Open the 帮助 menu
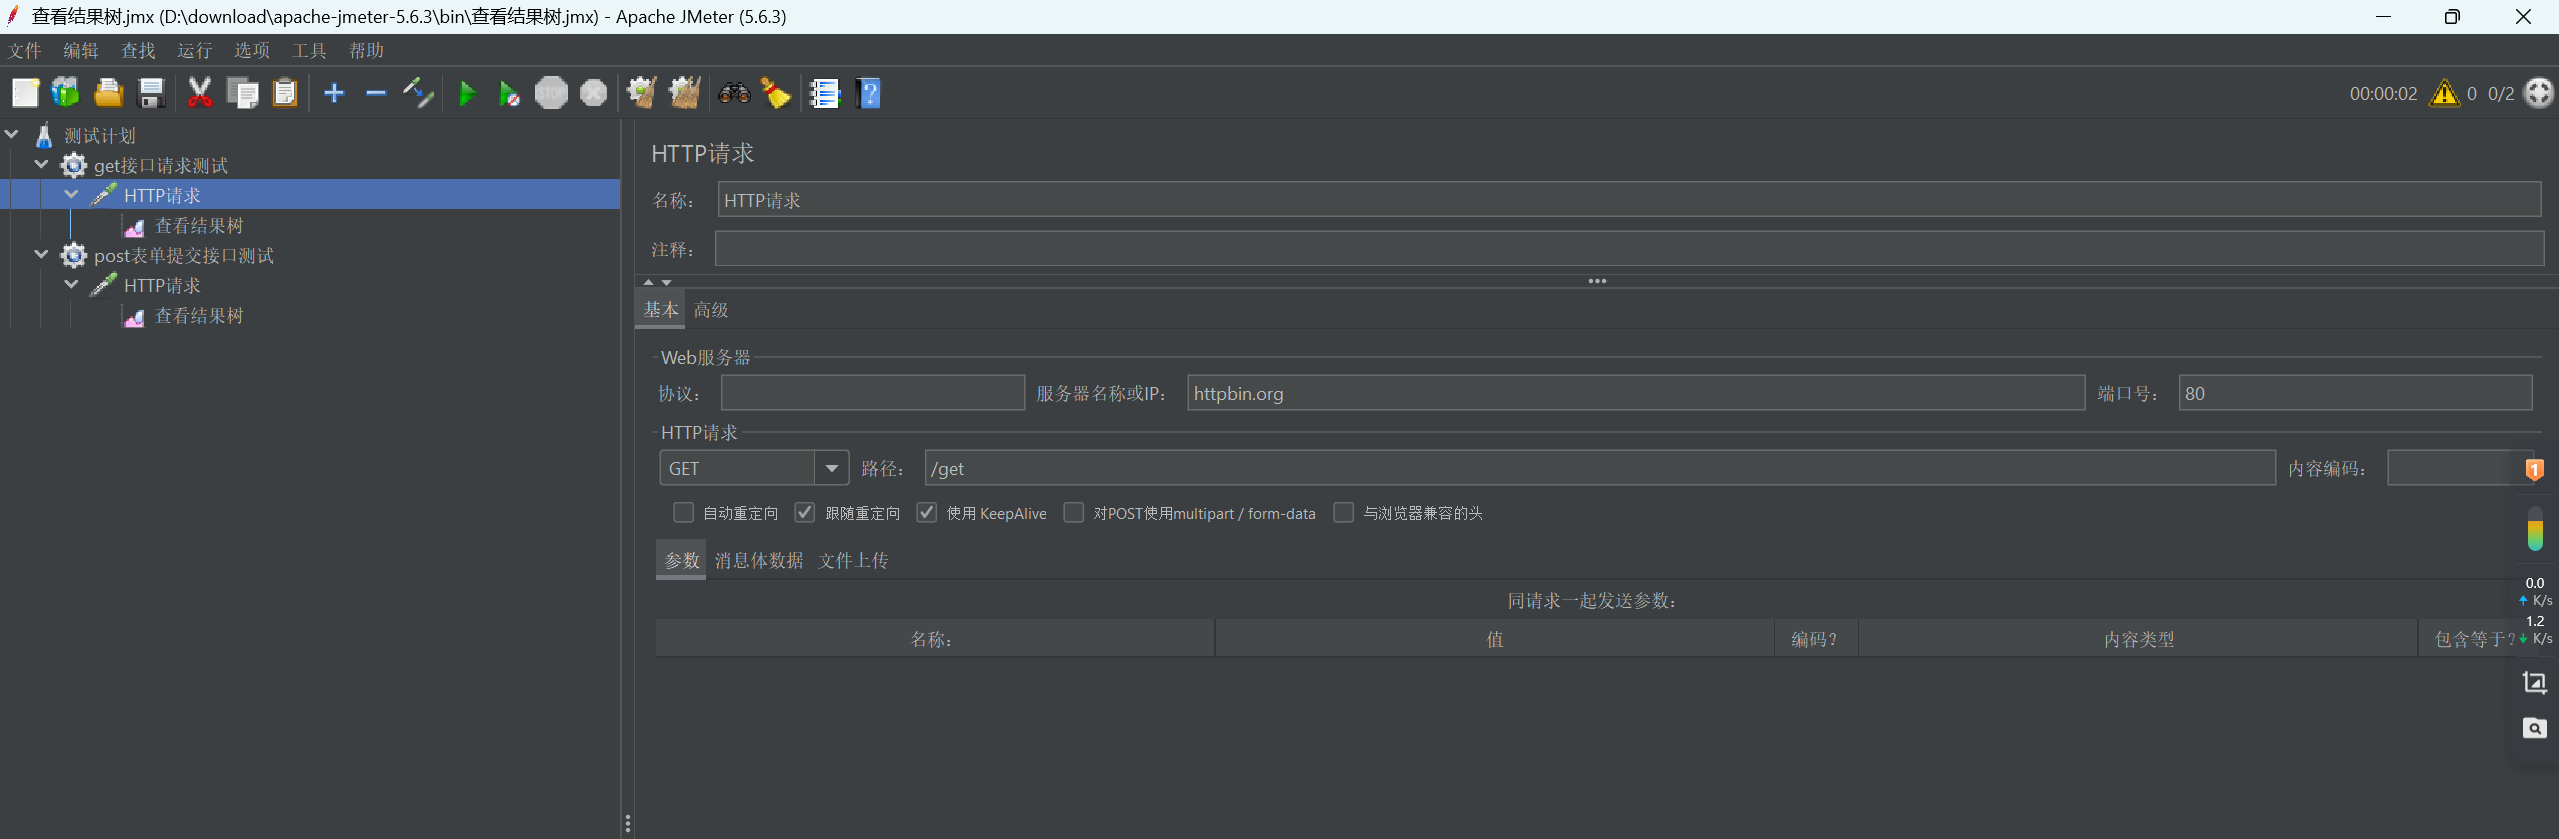This screenshot has height=839, width=2559. coord(367,50)
